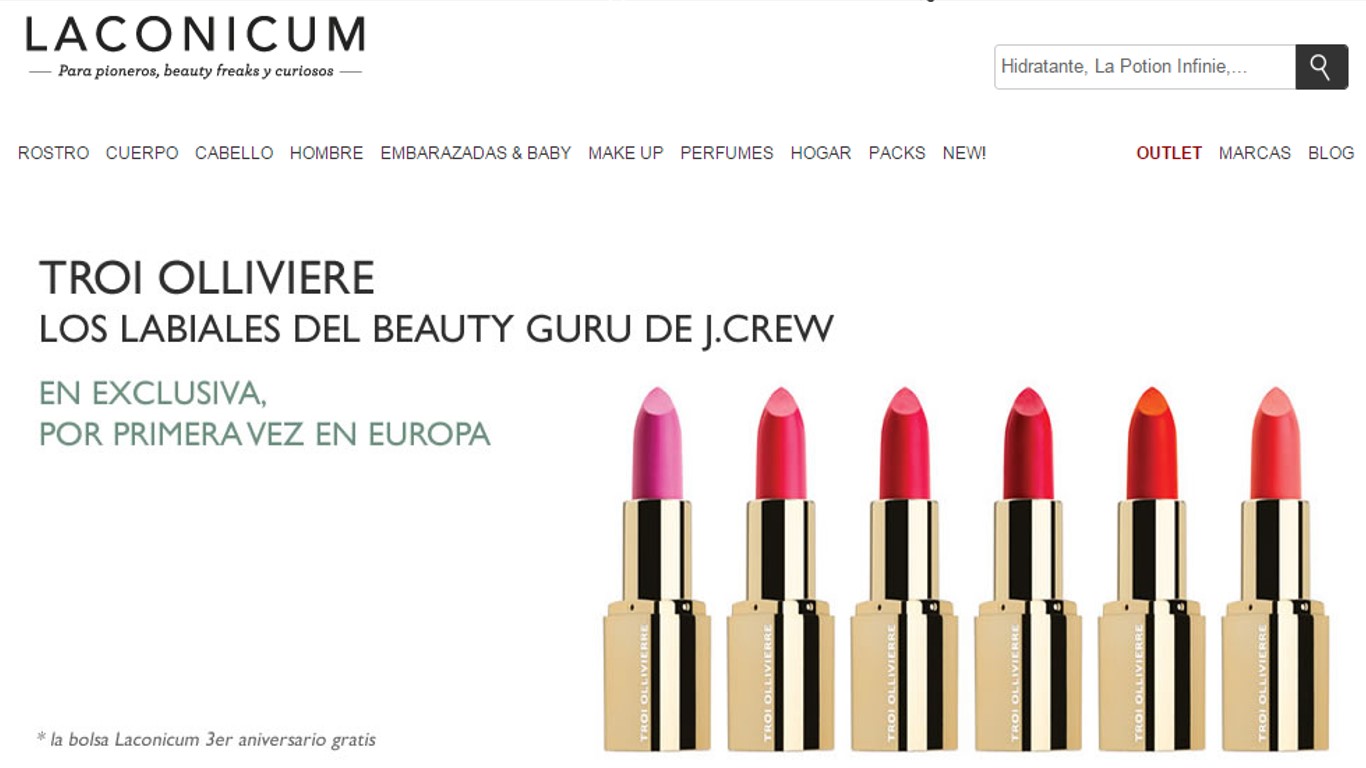Open the PACKS menu item
This screenshot has height=768, width=1366.
pyautogui.click(x=896, y=153)
